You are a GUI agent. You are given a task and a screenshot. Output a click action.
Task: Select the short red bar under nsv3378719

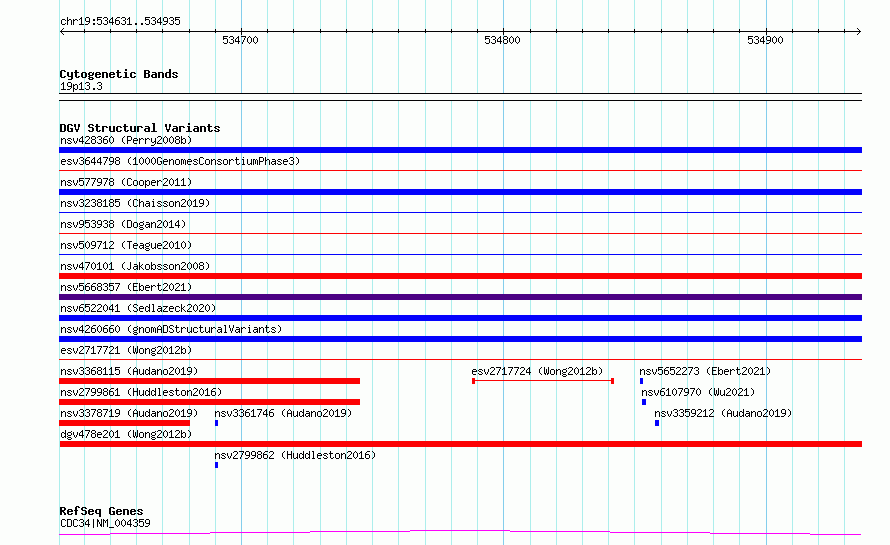click(124, 423)
